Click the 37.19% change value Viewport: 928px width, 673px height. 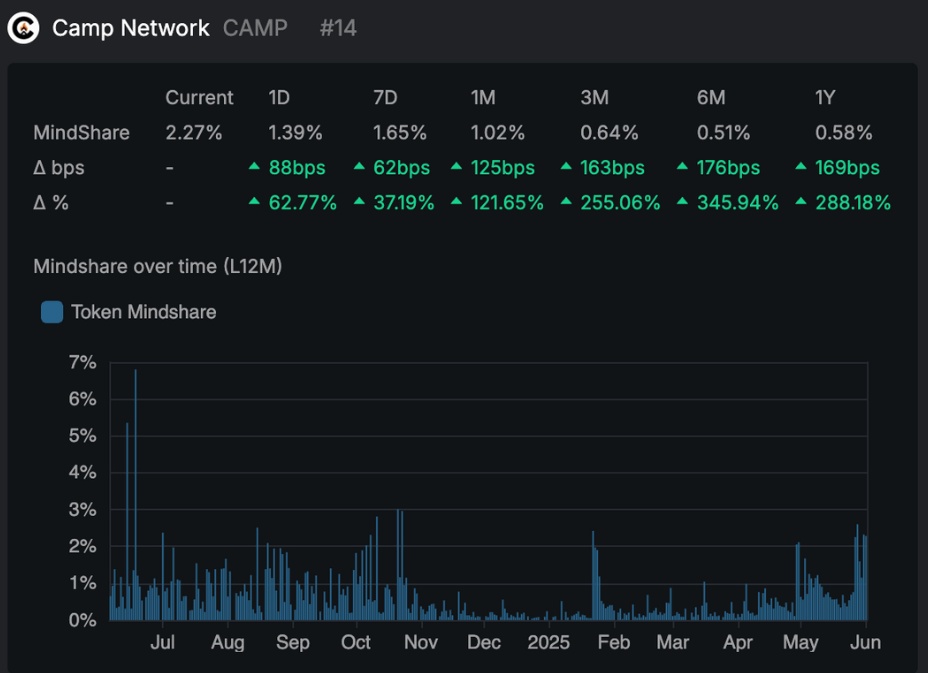coord(404,202)
